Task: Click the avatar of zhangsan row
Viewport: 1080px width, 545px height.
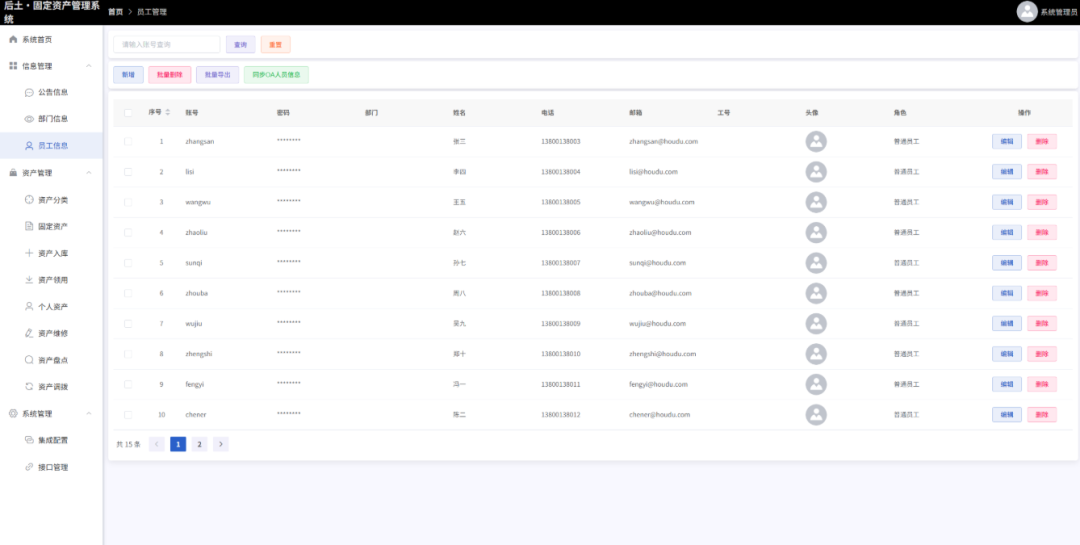Action: click(816, 141)
